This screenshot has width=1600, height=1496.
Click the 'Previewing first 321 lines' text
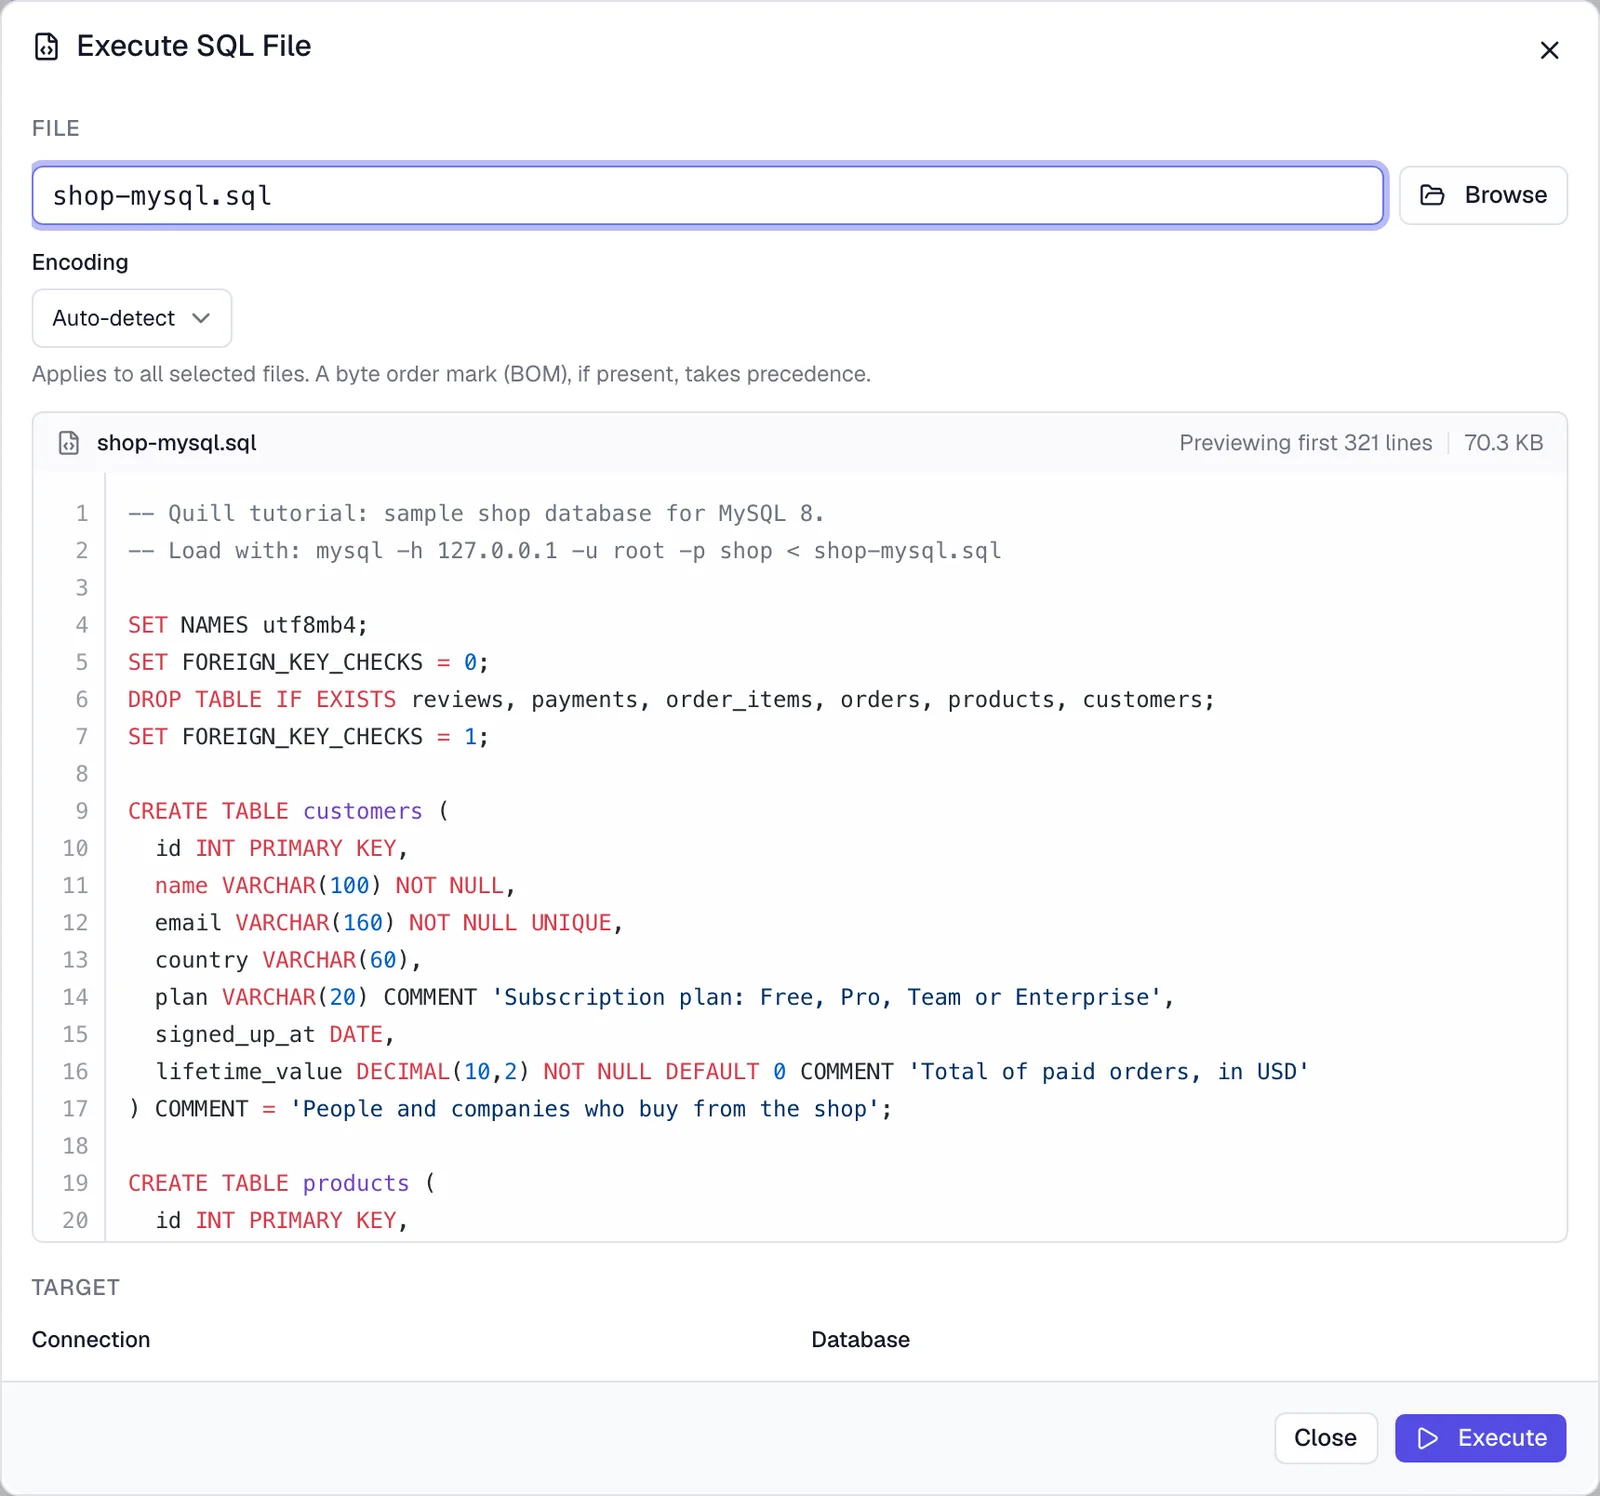tap(1305, 443)
